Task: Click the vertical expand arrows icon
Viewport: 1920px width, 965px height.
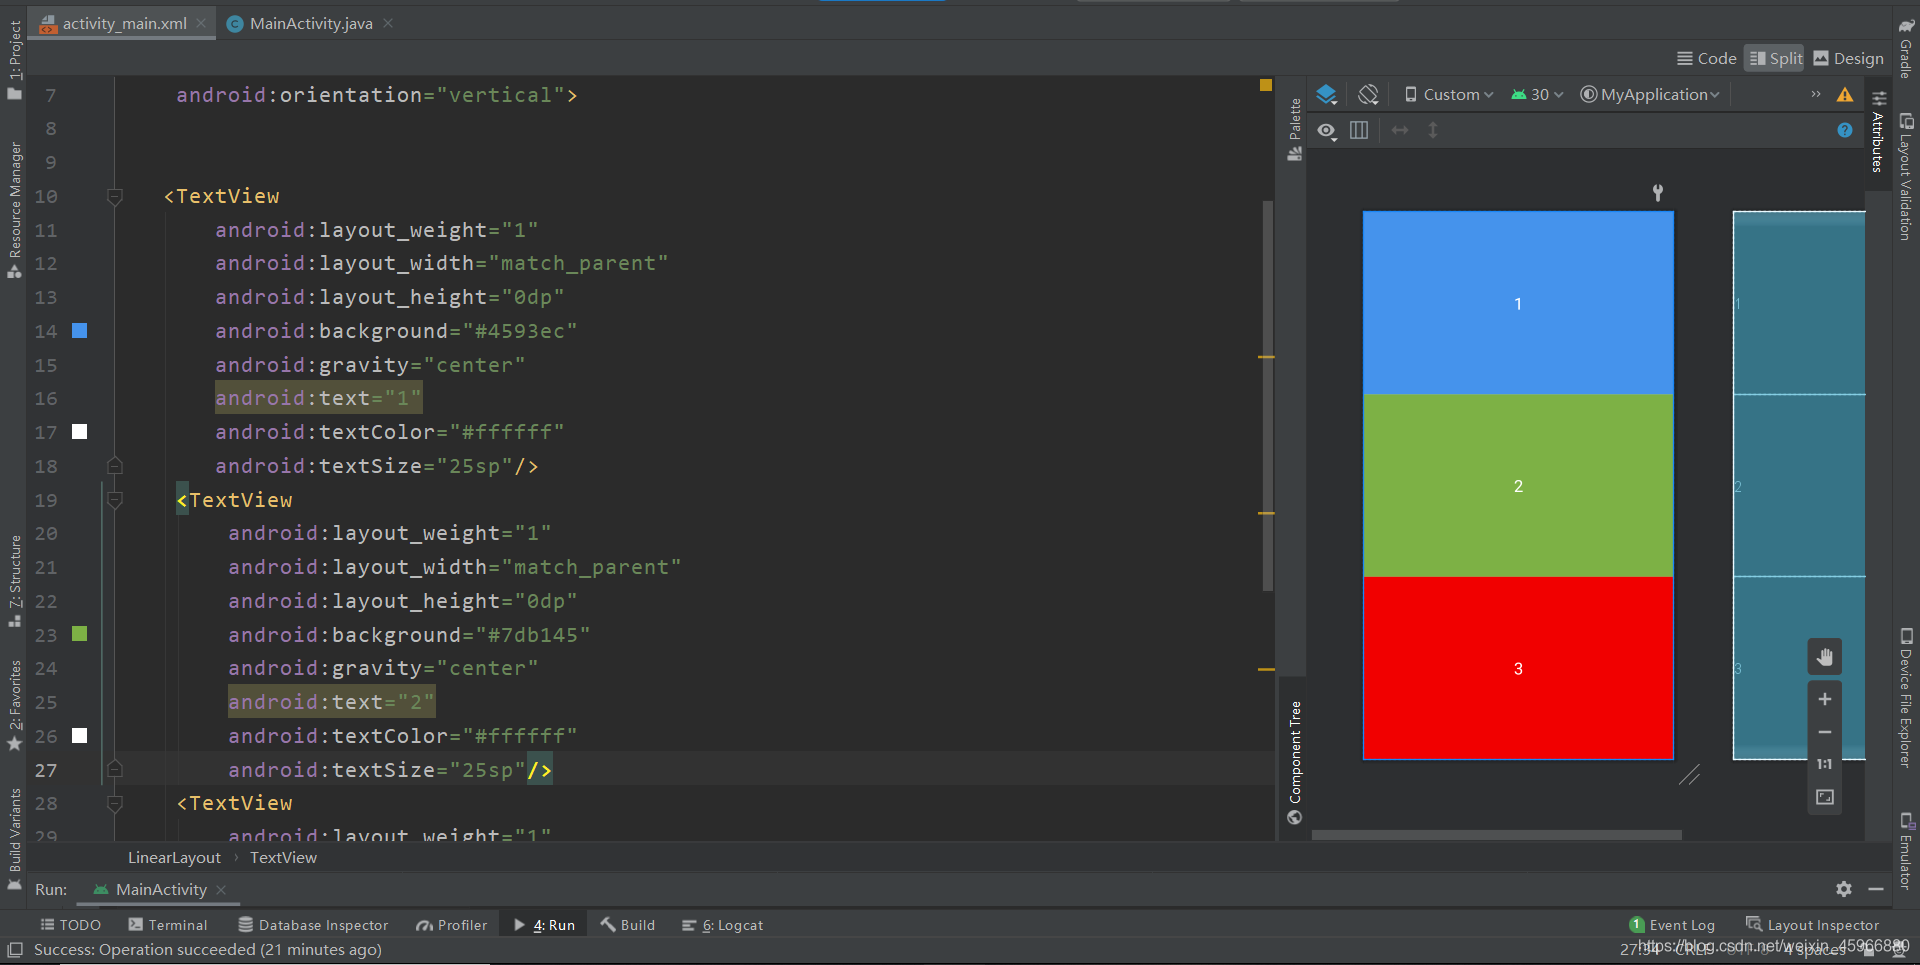Action: [x=1433, y=130]
